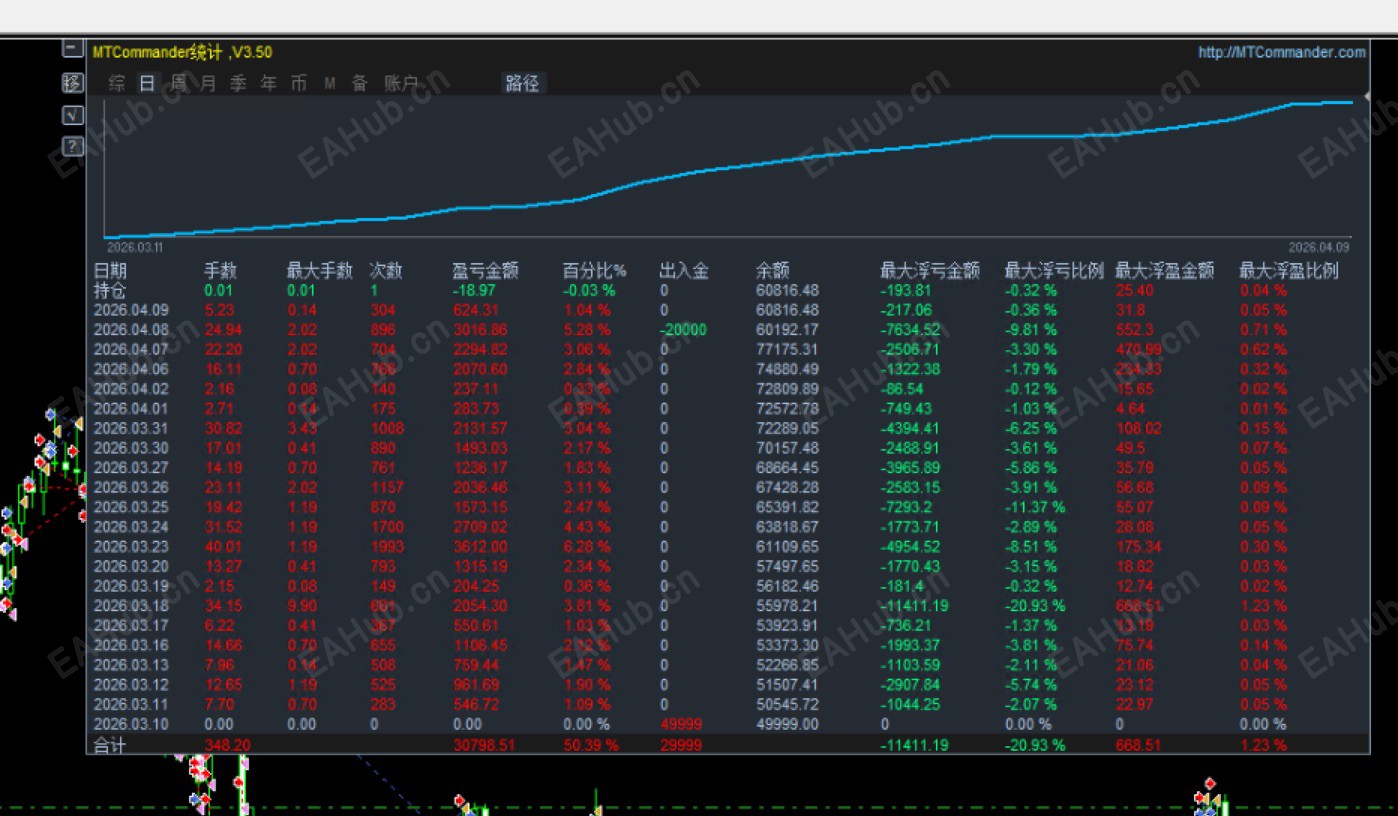The width and height of the screenshot is (1398, 816).
Task: Select the 2026.03.16 date row
Action: pos(131,645)
